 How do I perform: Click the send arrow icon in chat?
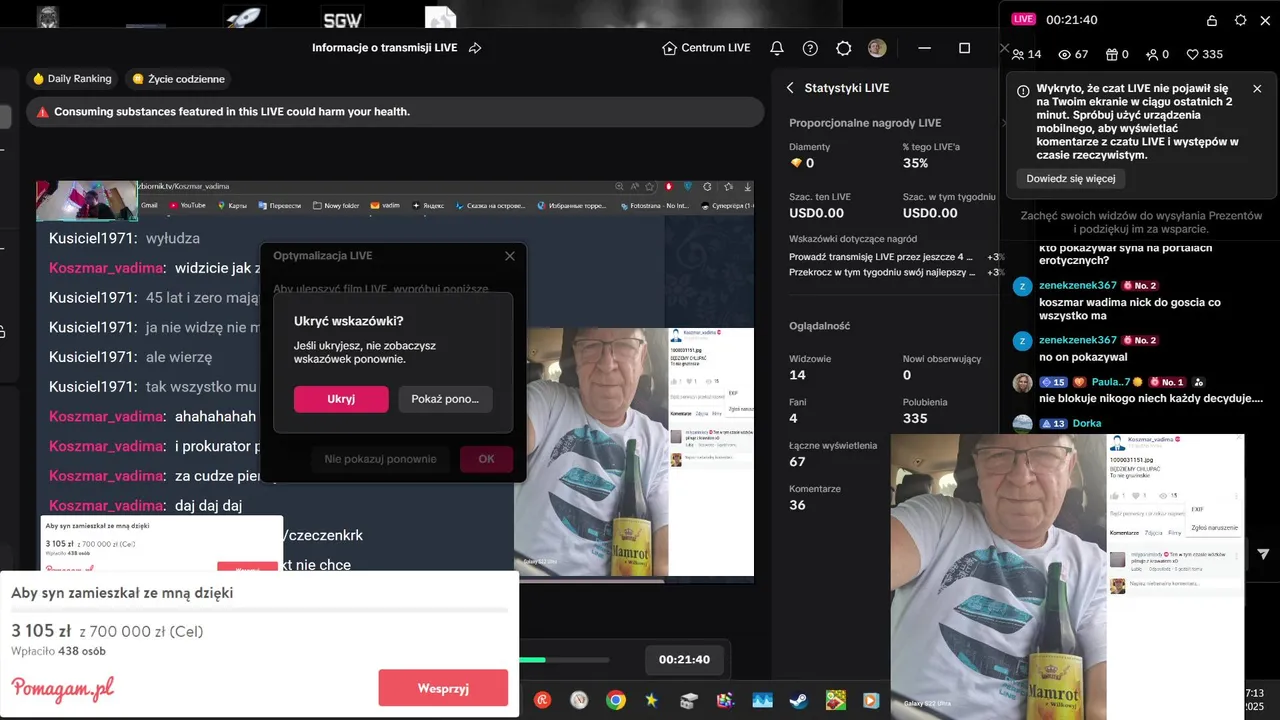coord(1263,553)
